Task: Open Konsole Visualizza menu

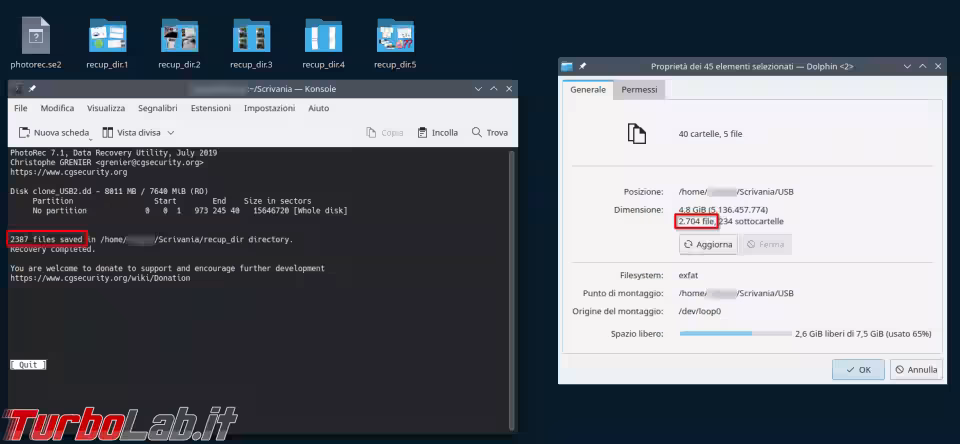Action: 106,108
